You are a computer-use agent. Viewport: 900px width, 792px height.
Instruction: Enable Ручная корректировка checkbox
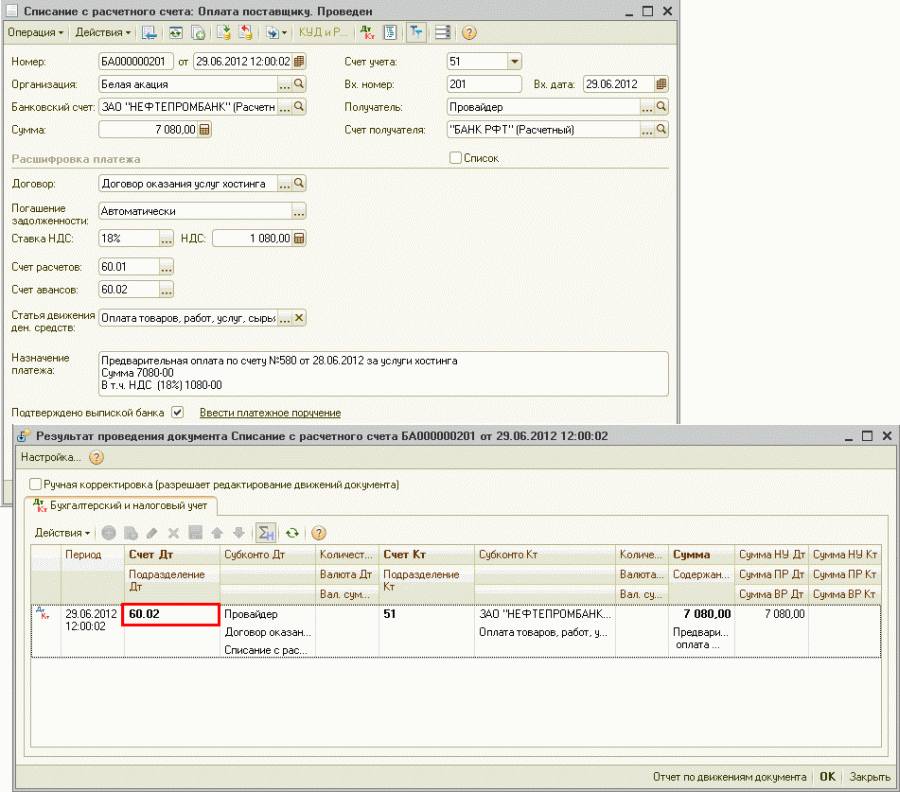click(36, 484)
